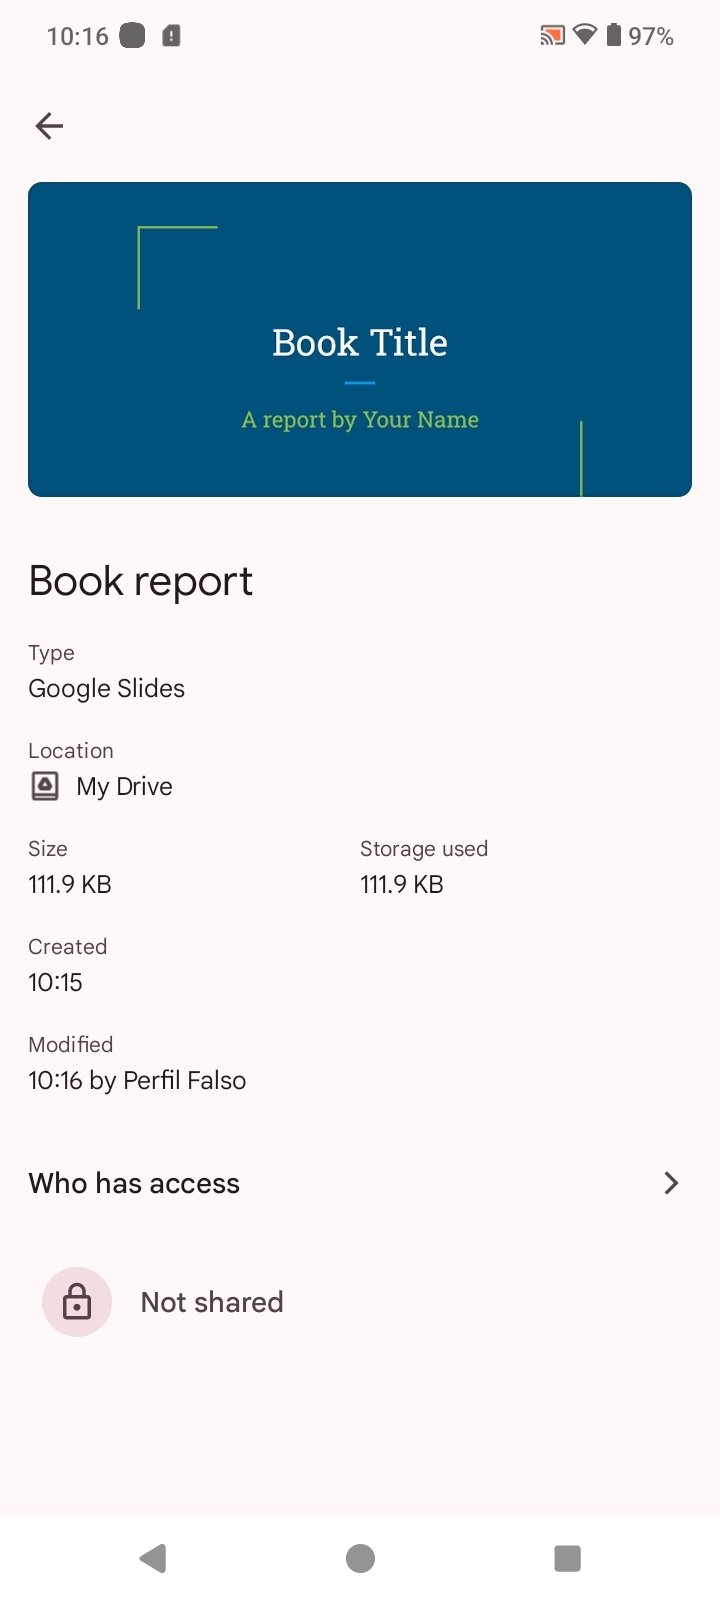
Task: Tap the Storage used 111.9 KB value
Action: pos(401,884)
